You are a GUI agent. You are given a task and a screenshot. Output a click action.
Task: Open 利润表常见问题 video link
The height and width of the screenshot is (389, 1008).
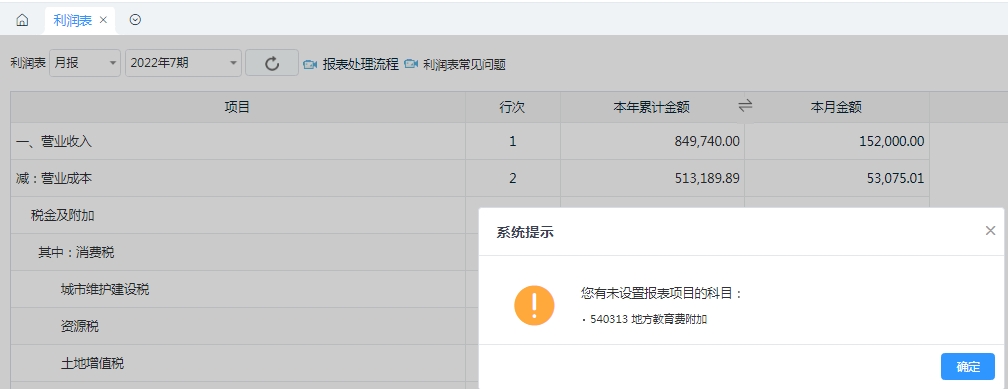click(x=465, y=64)
